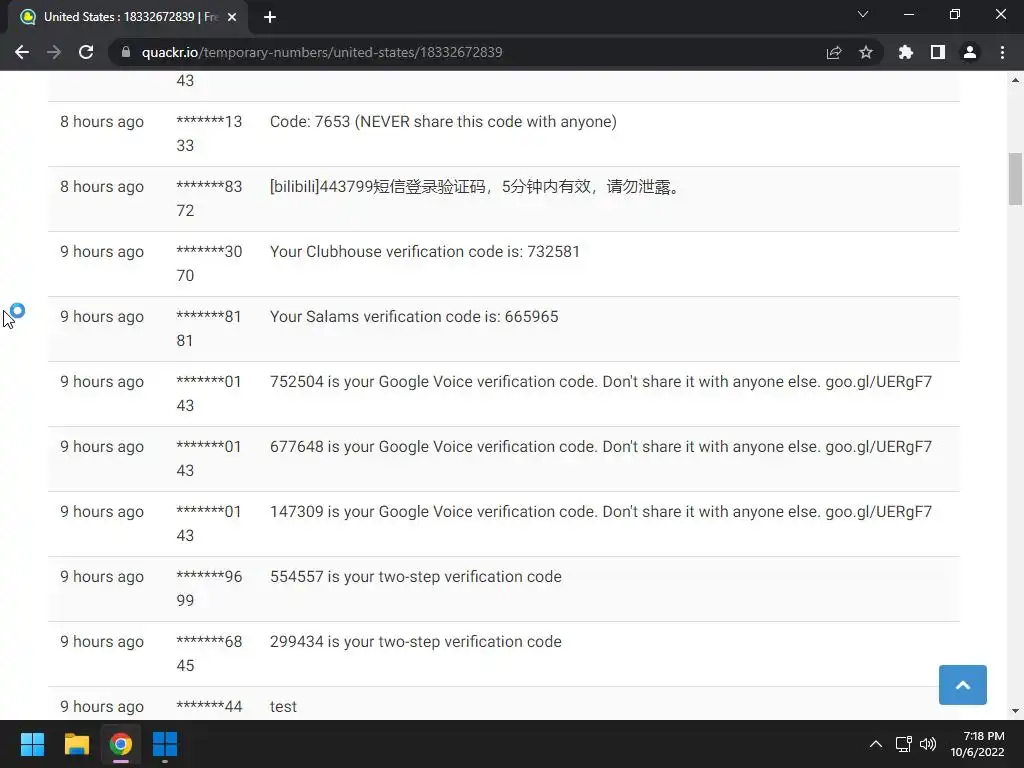Image resolution: width=1024 pixels, height=768 pixels.
Task: View site security lock info
Action: click(x=126, y=52)
